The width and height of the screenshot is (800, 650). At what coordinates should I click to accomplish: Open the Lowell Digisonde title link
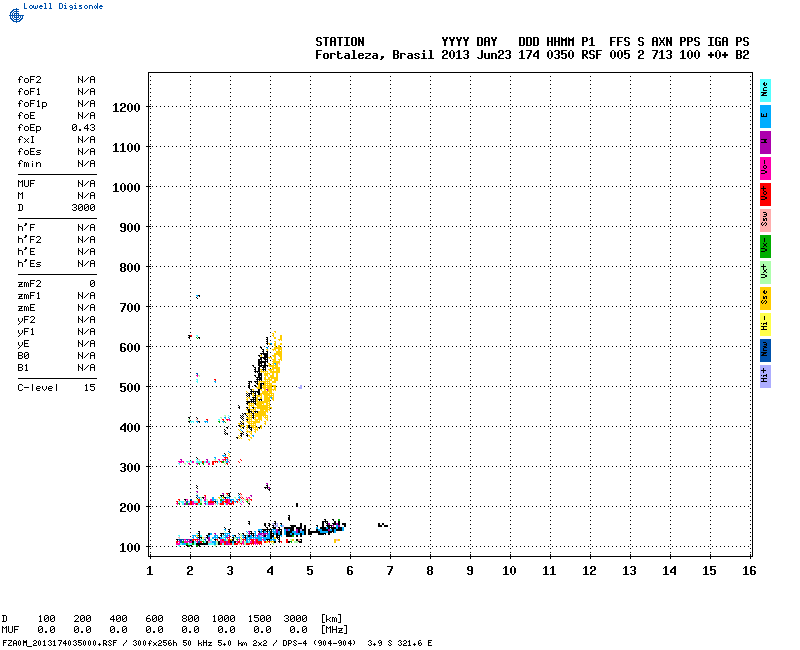[63, 6]
